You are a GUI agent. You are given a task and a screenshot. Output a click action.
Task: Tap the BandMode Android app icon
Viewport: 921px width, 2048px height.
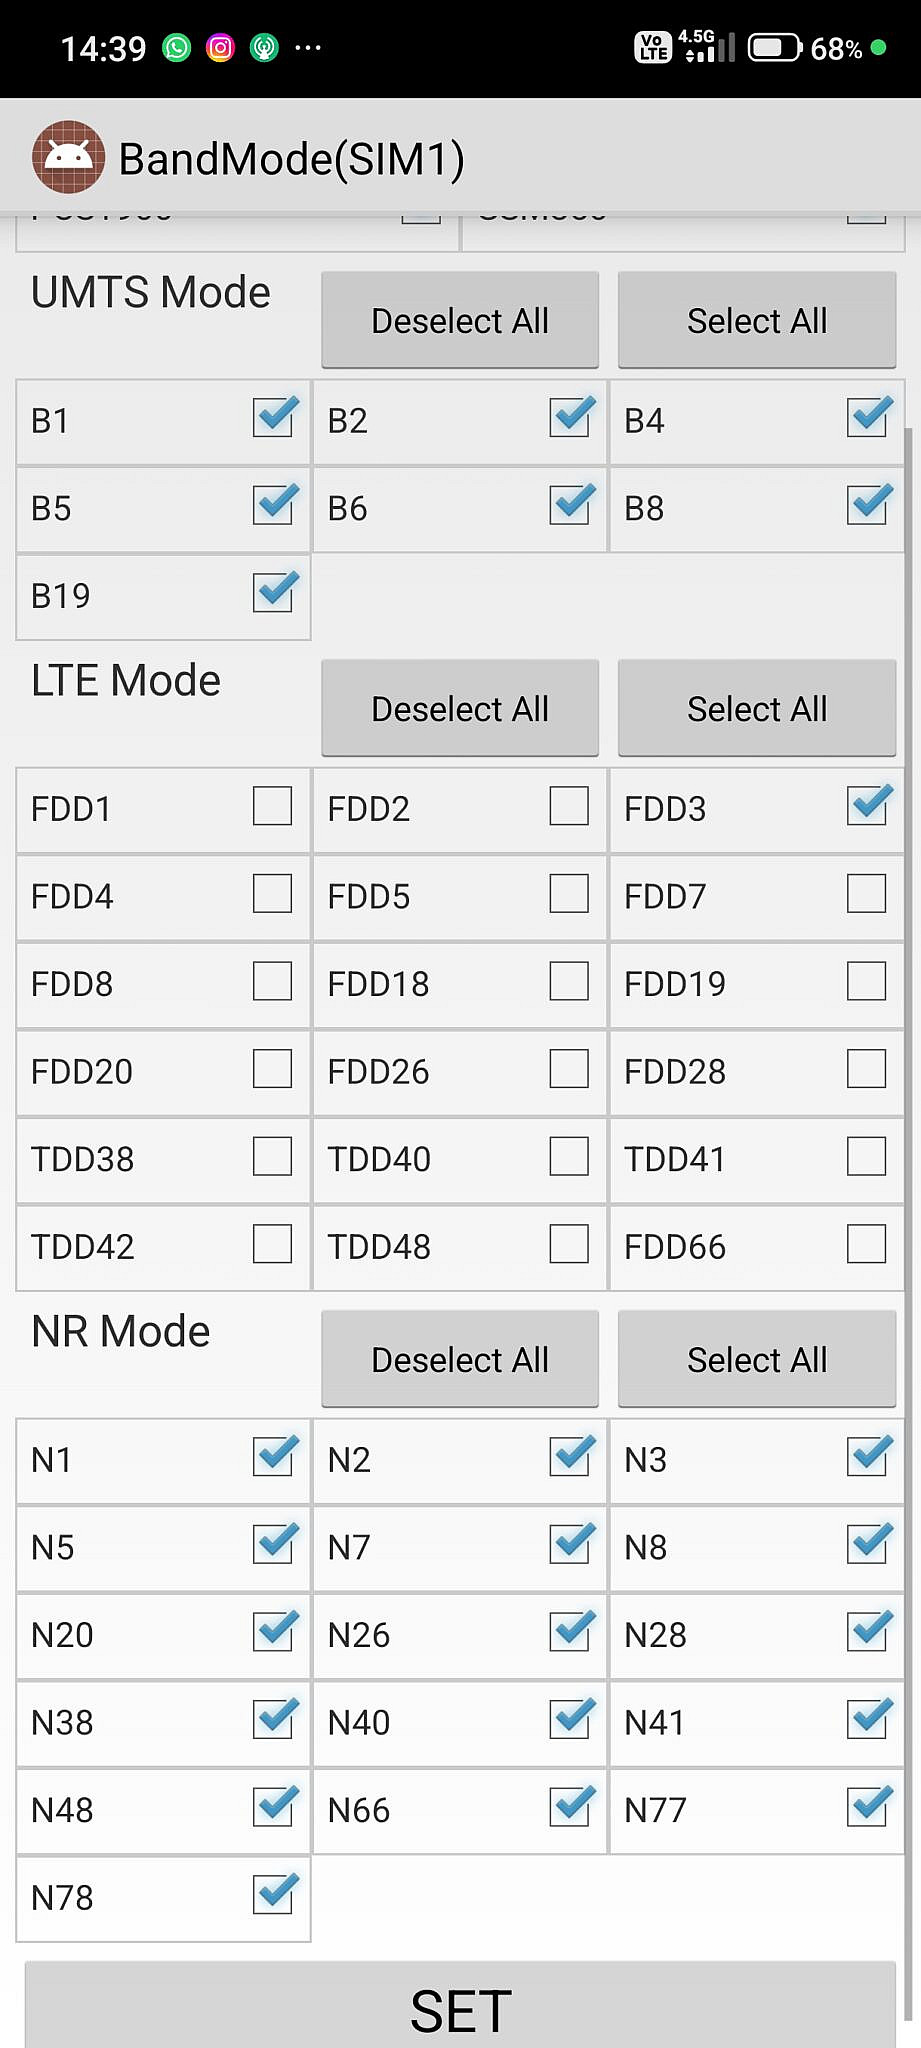(x=68, y=157)
